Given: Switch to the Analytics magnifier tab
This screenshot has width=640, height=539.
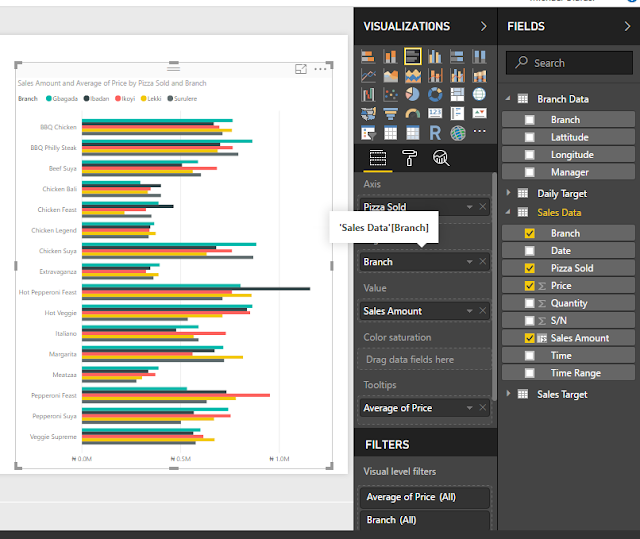Looking at the screenshot, I should point(441,158).
